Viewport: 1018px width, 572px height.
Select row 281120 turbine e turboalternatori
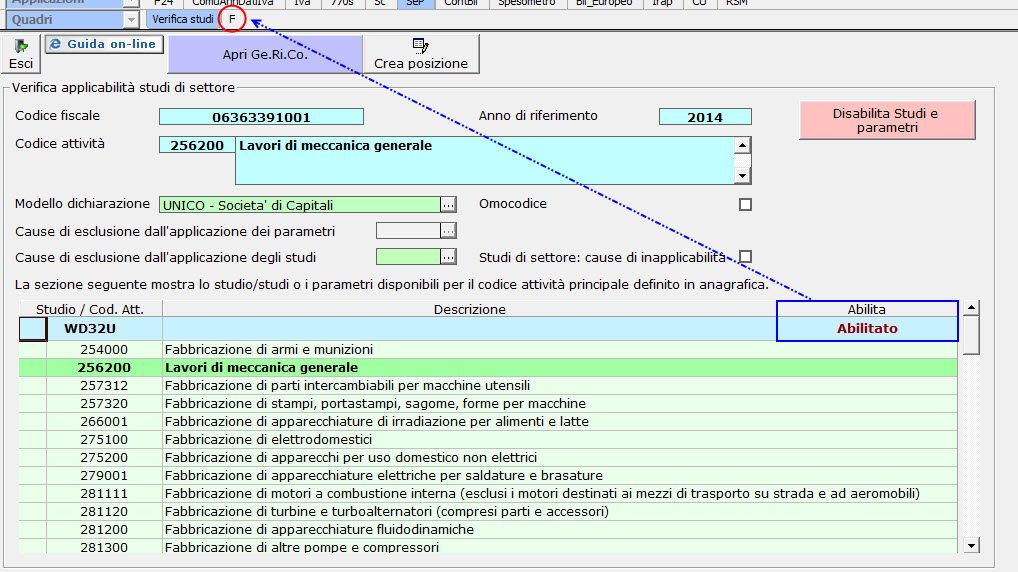click(488, 512)
